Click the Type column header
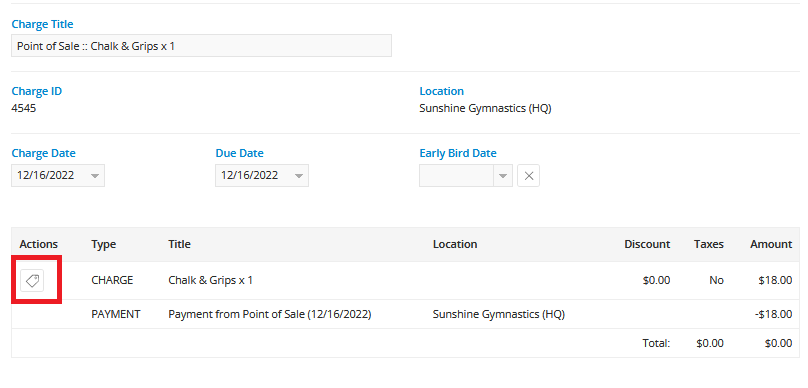 104,244
